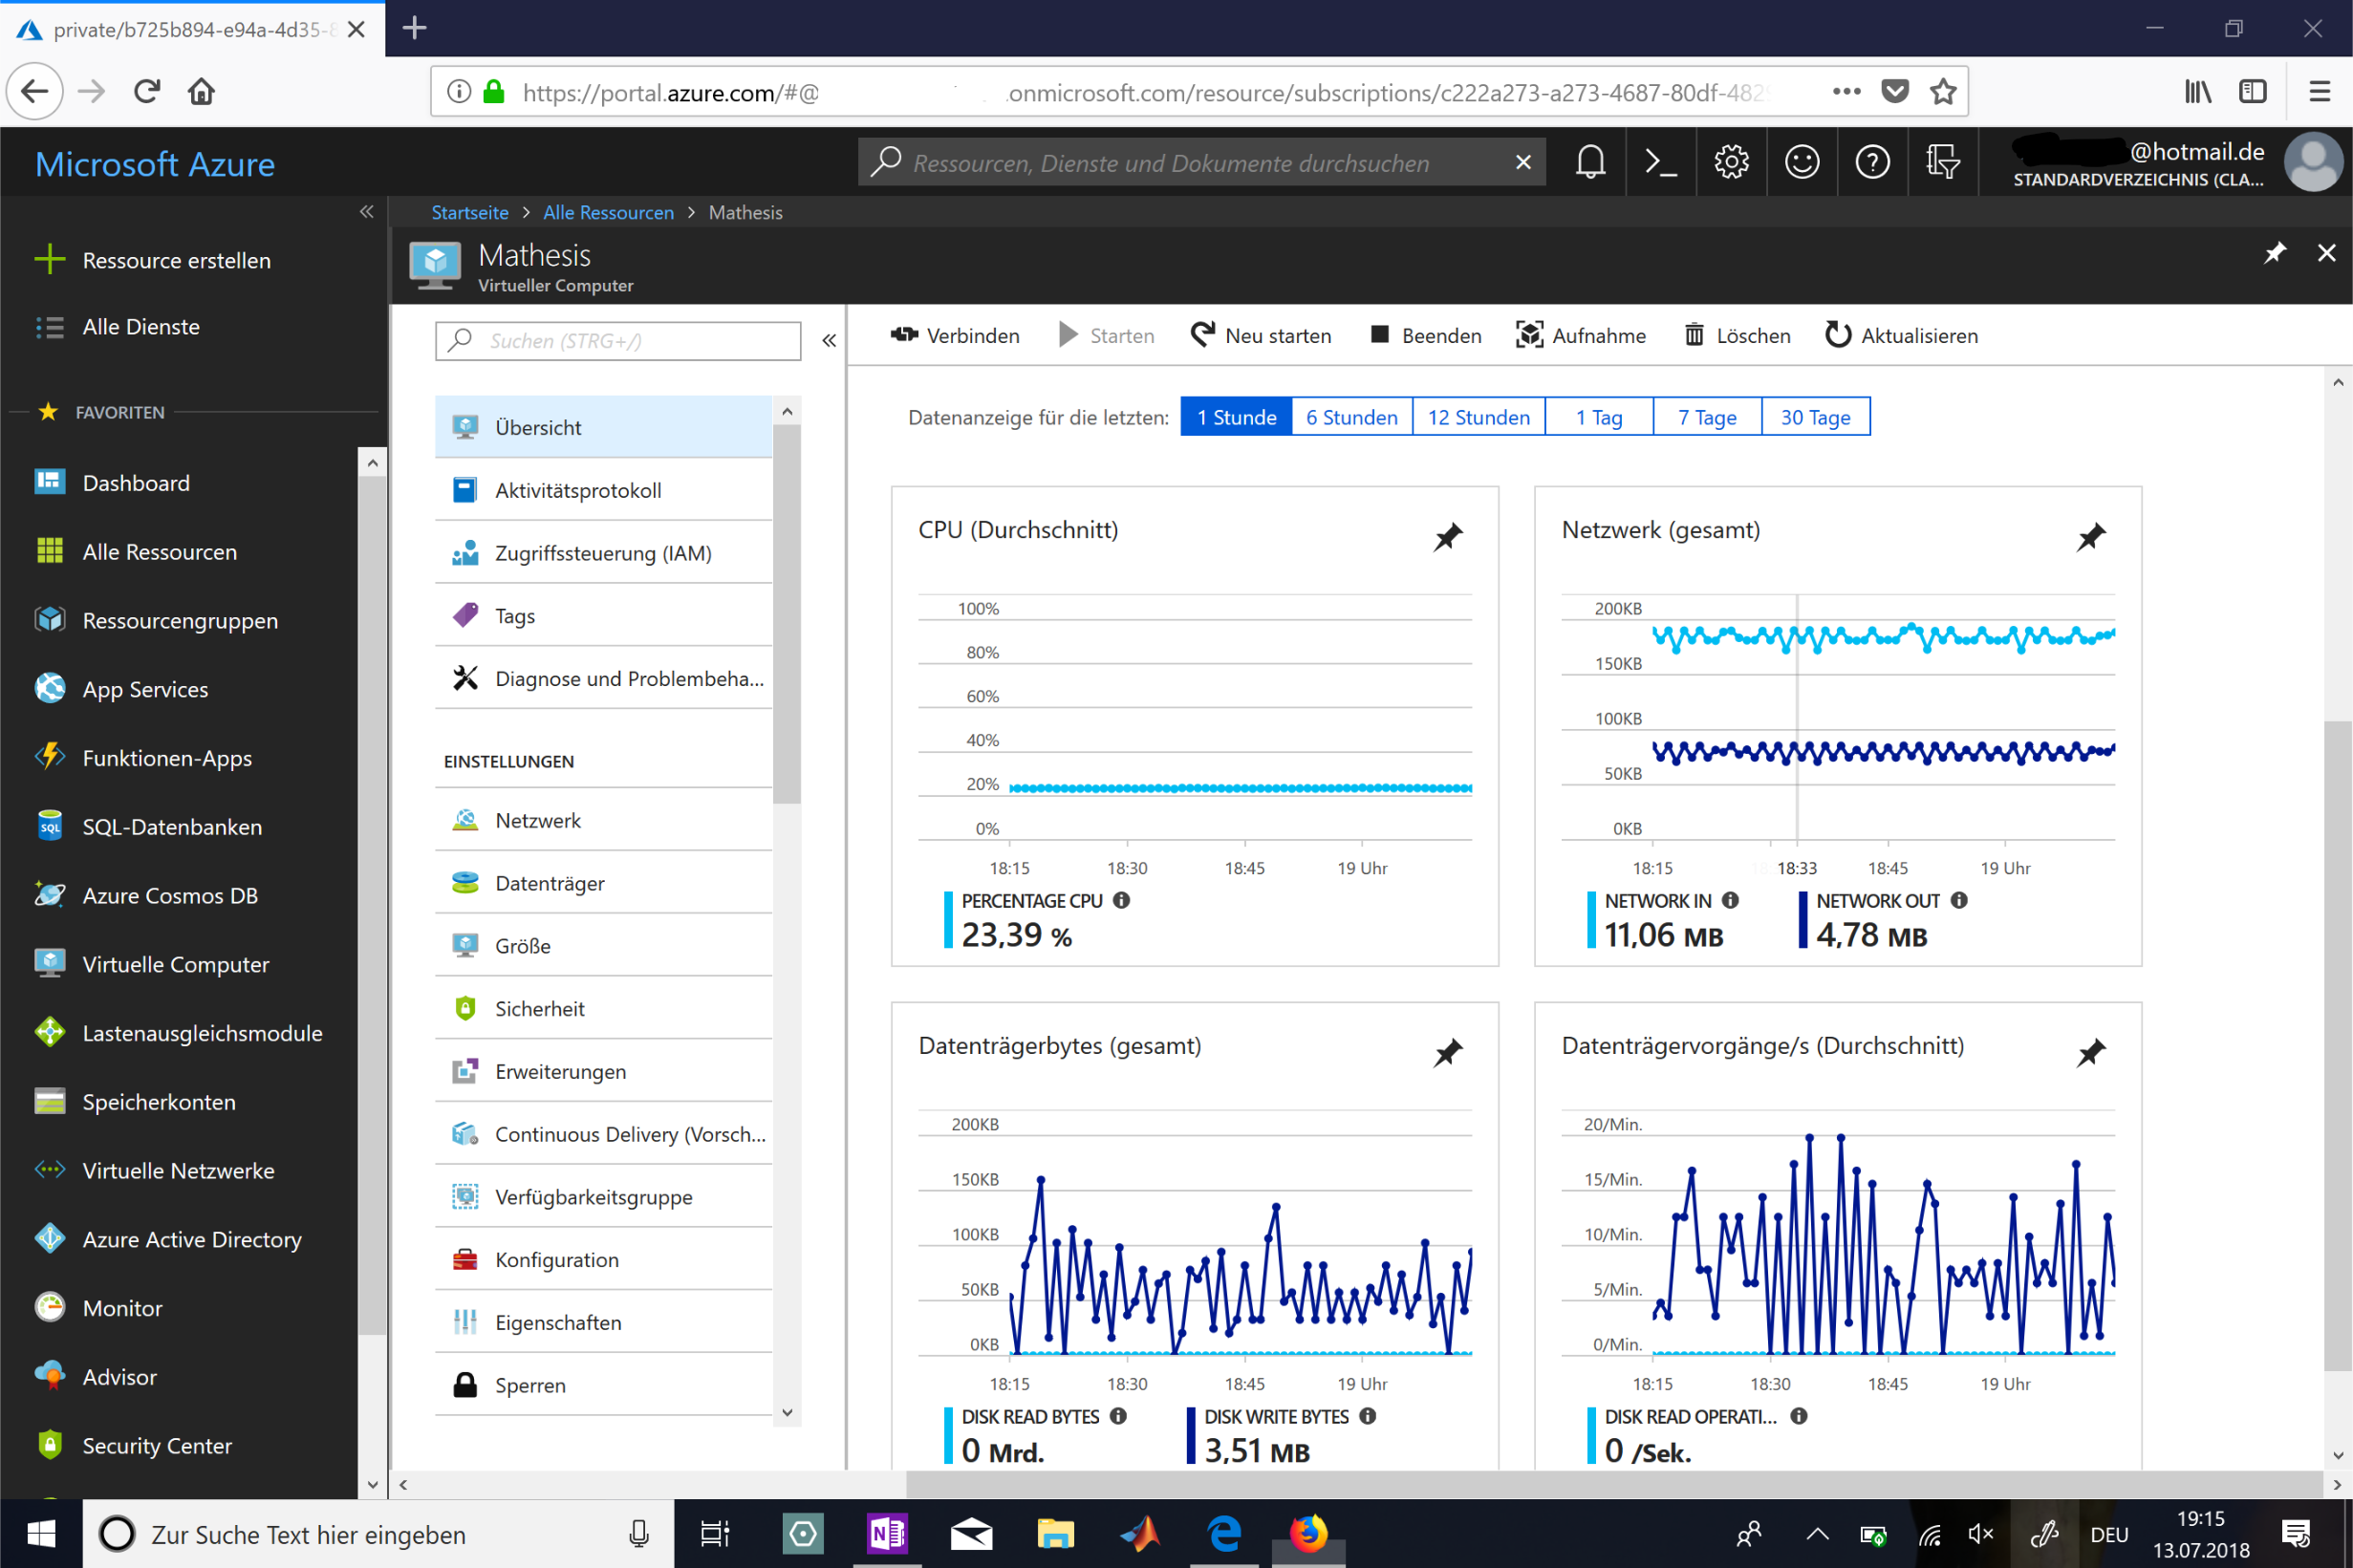
Task: Pin the Datenträgervorgänge/s chart
Action: [2091, 1053]
